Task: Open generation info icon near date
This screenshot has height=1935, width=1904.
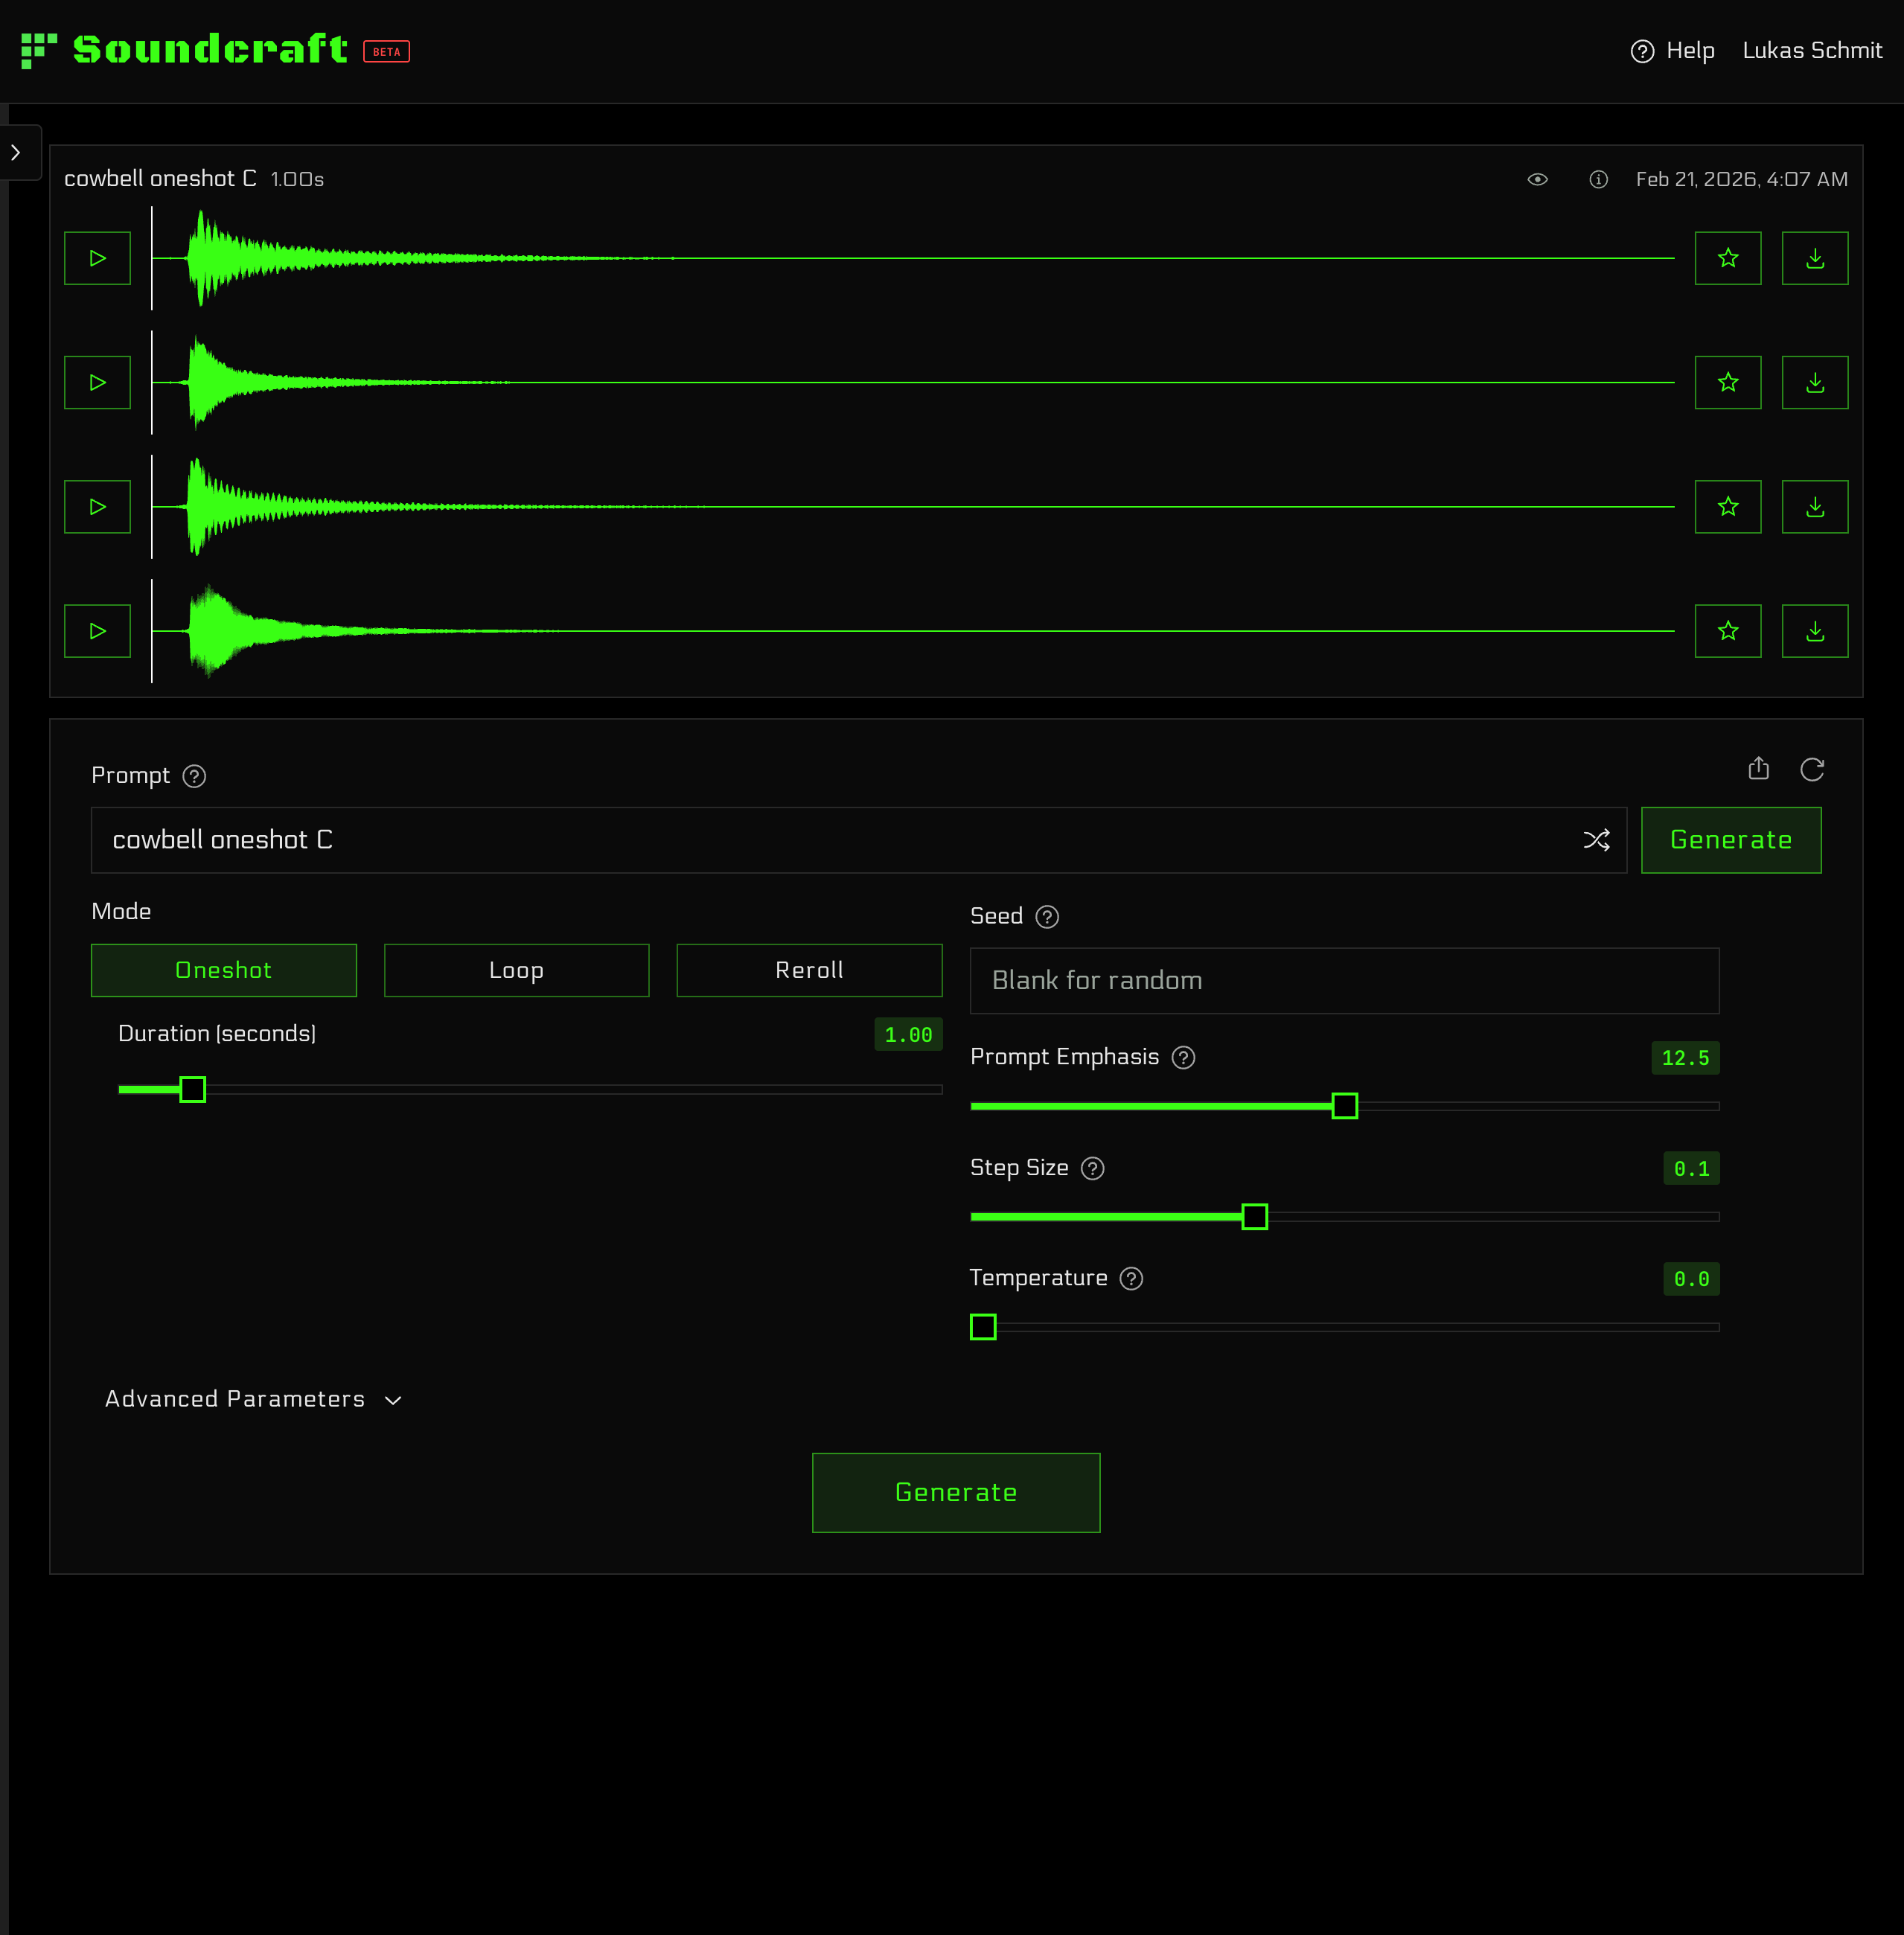Action: point(1598,179)
